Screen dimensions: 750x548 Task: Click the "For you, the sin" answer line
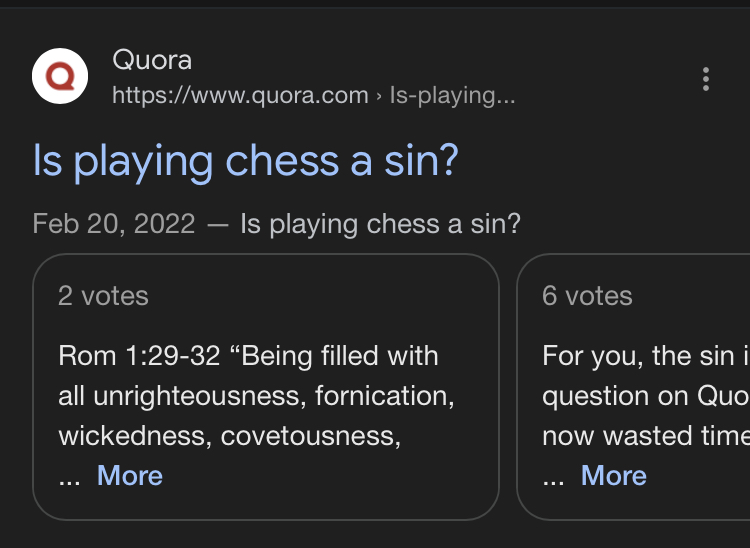[646, 356]
